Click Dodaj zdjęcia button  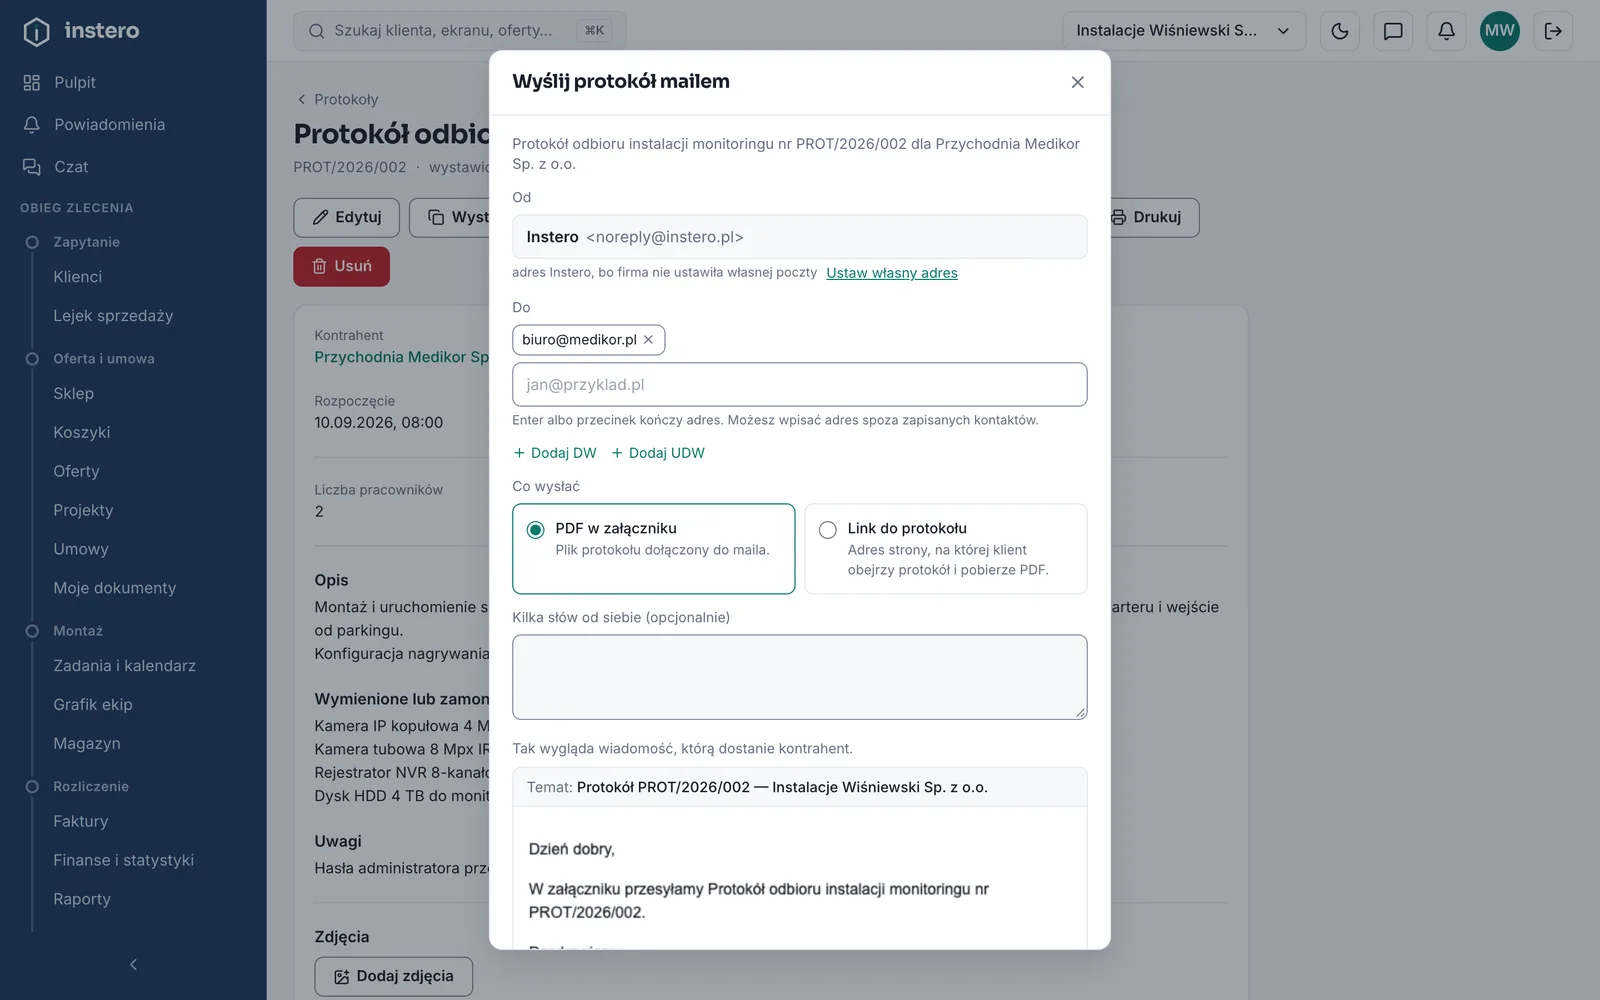point(394,976)
